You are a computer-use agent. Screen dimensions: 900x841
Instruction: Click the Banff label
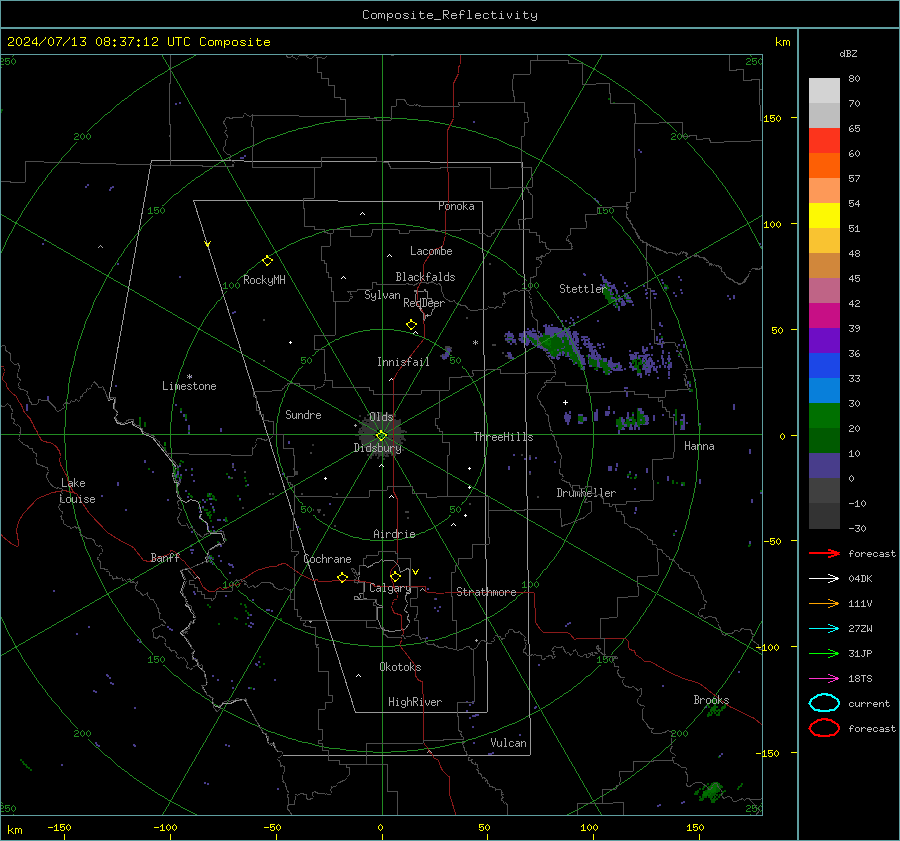coord(165,557)
